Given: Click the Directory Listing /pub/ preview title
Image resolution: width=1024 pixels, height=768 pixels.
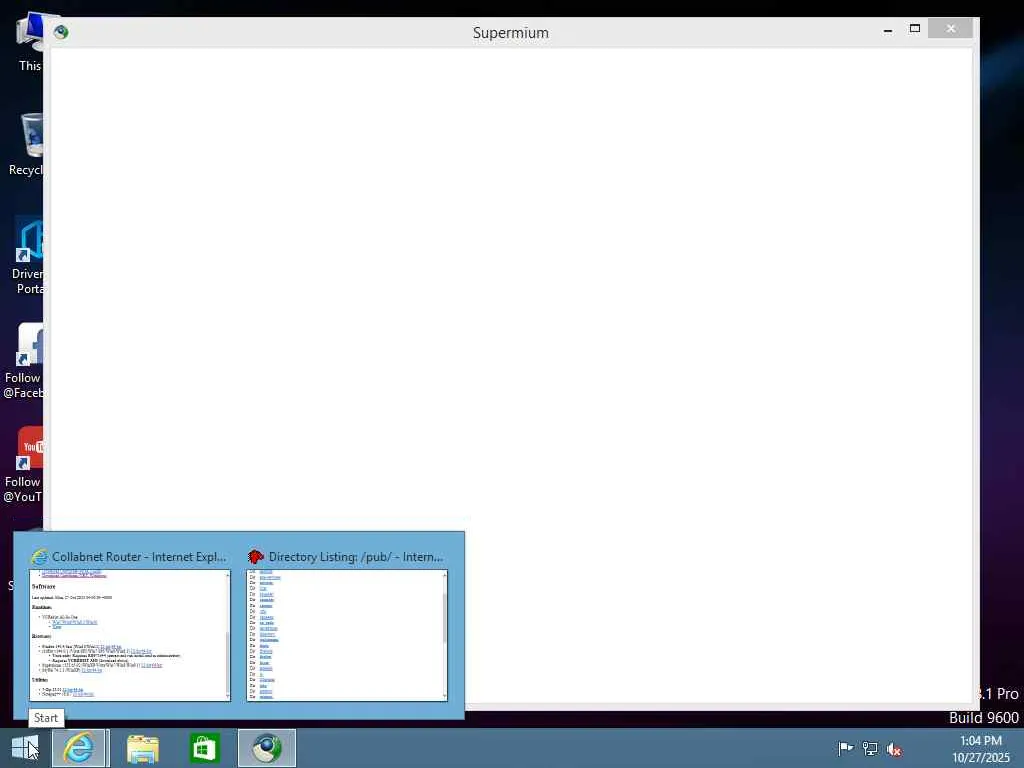Looking at the screenshot, I should point(355,556).
